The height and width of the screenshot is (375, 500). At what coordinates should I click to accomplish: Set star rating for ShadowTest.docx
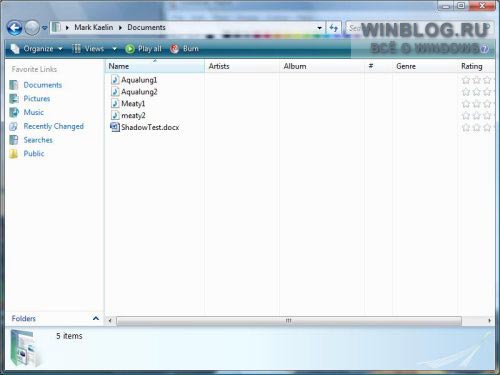tap(477, 127)
